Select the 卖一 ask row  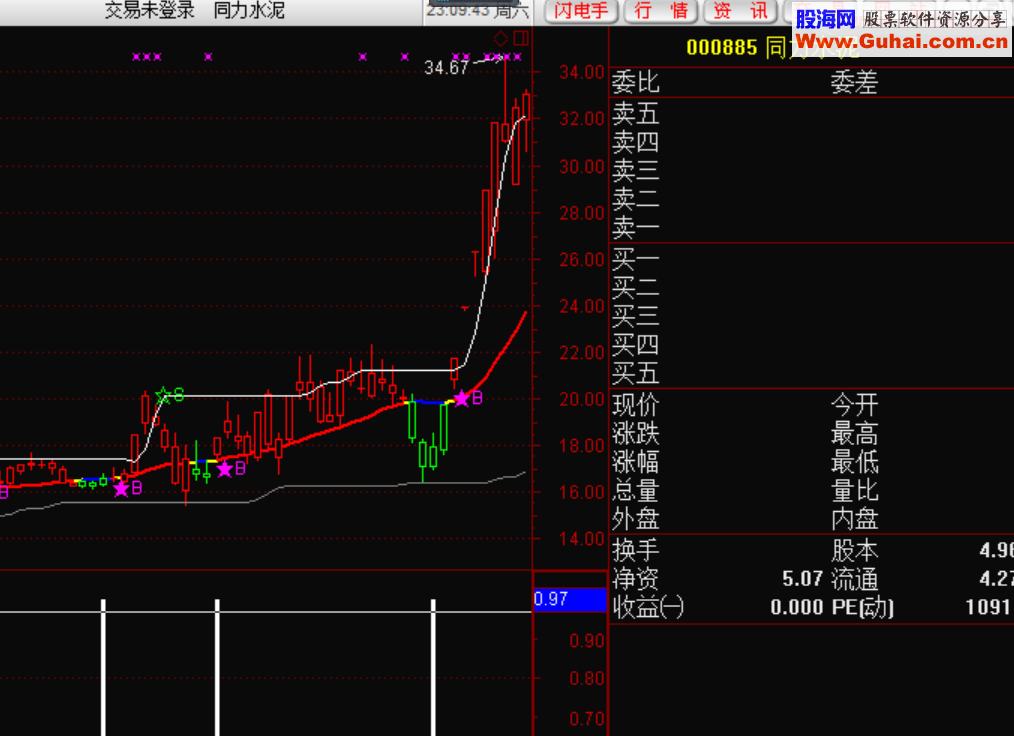812,228
